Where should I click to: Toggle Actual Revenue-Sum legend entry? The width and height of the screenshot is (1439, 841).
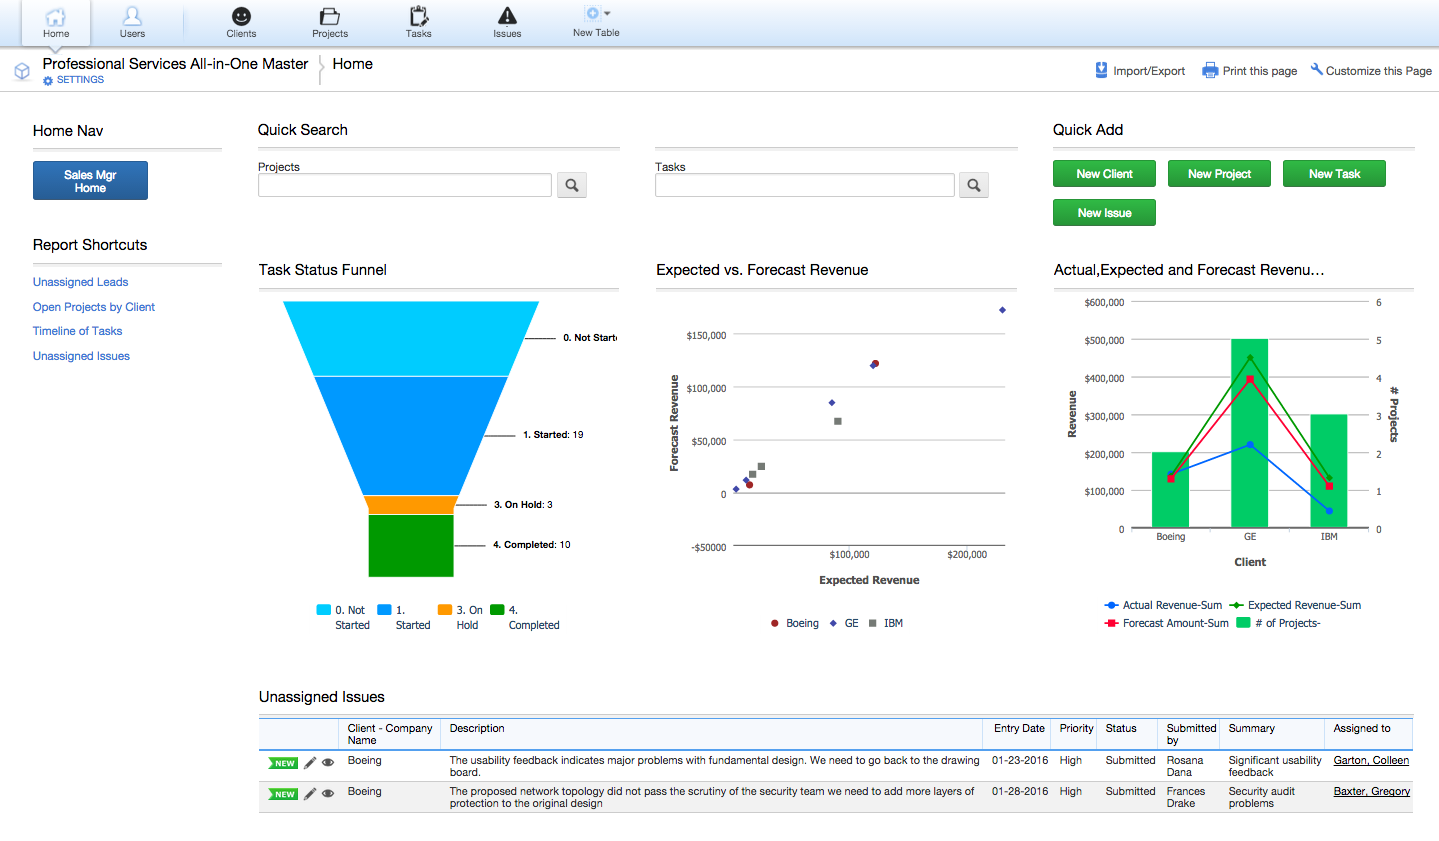1163,605
